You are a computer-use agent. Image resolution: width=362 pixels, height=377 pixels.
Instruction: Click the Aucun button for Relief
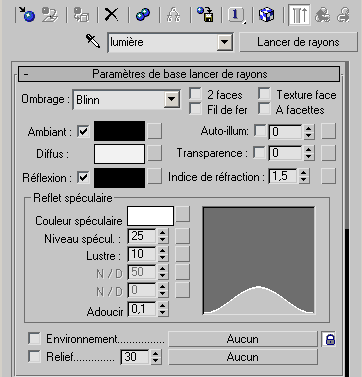point(243,357)
